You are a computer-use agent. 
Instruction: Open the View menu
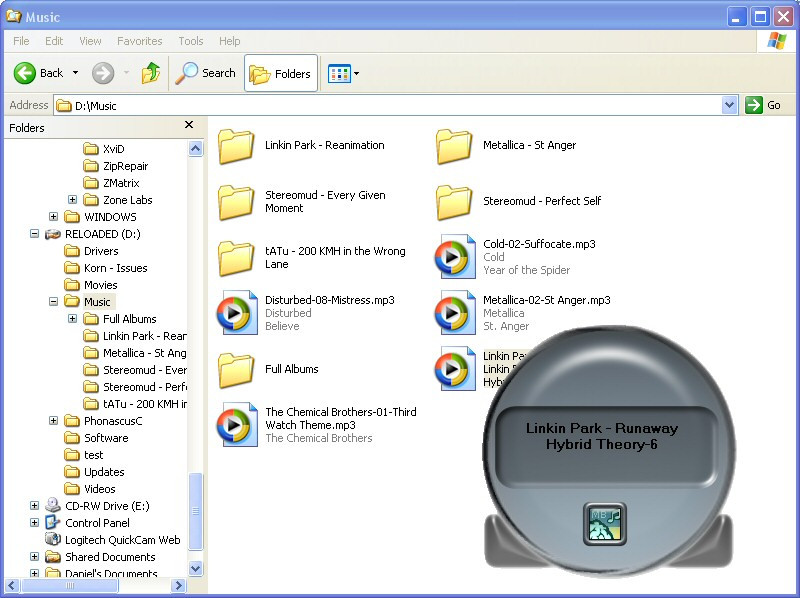point(90,41)
